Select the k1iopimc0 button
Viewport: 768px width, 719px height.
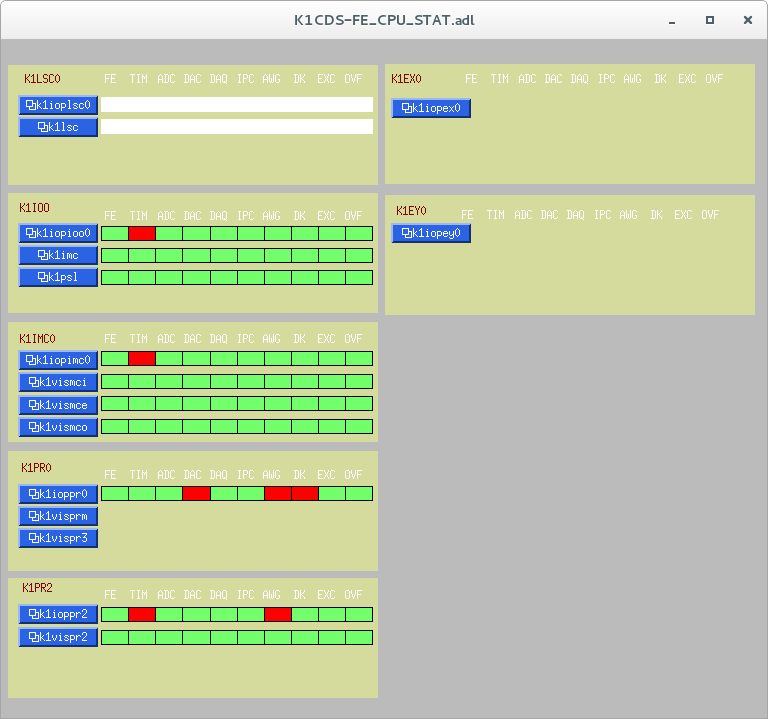pyautogui.click(x=58, y=359)
